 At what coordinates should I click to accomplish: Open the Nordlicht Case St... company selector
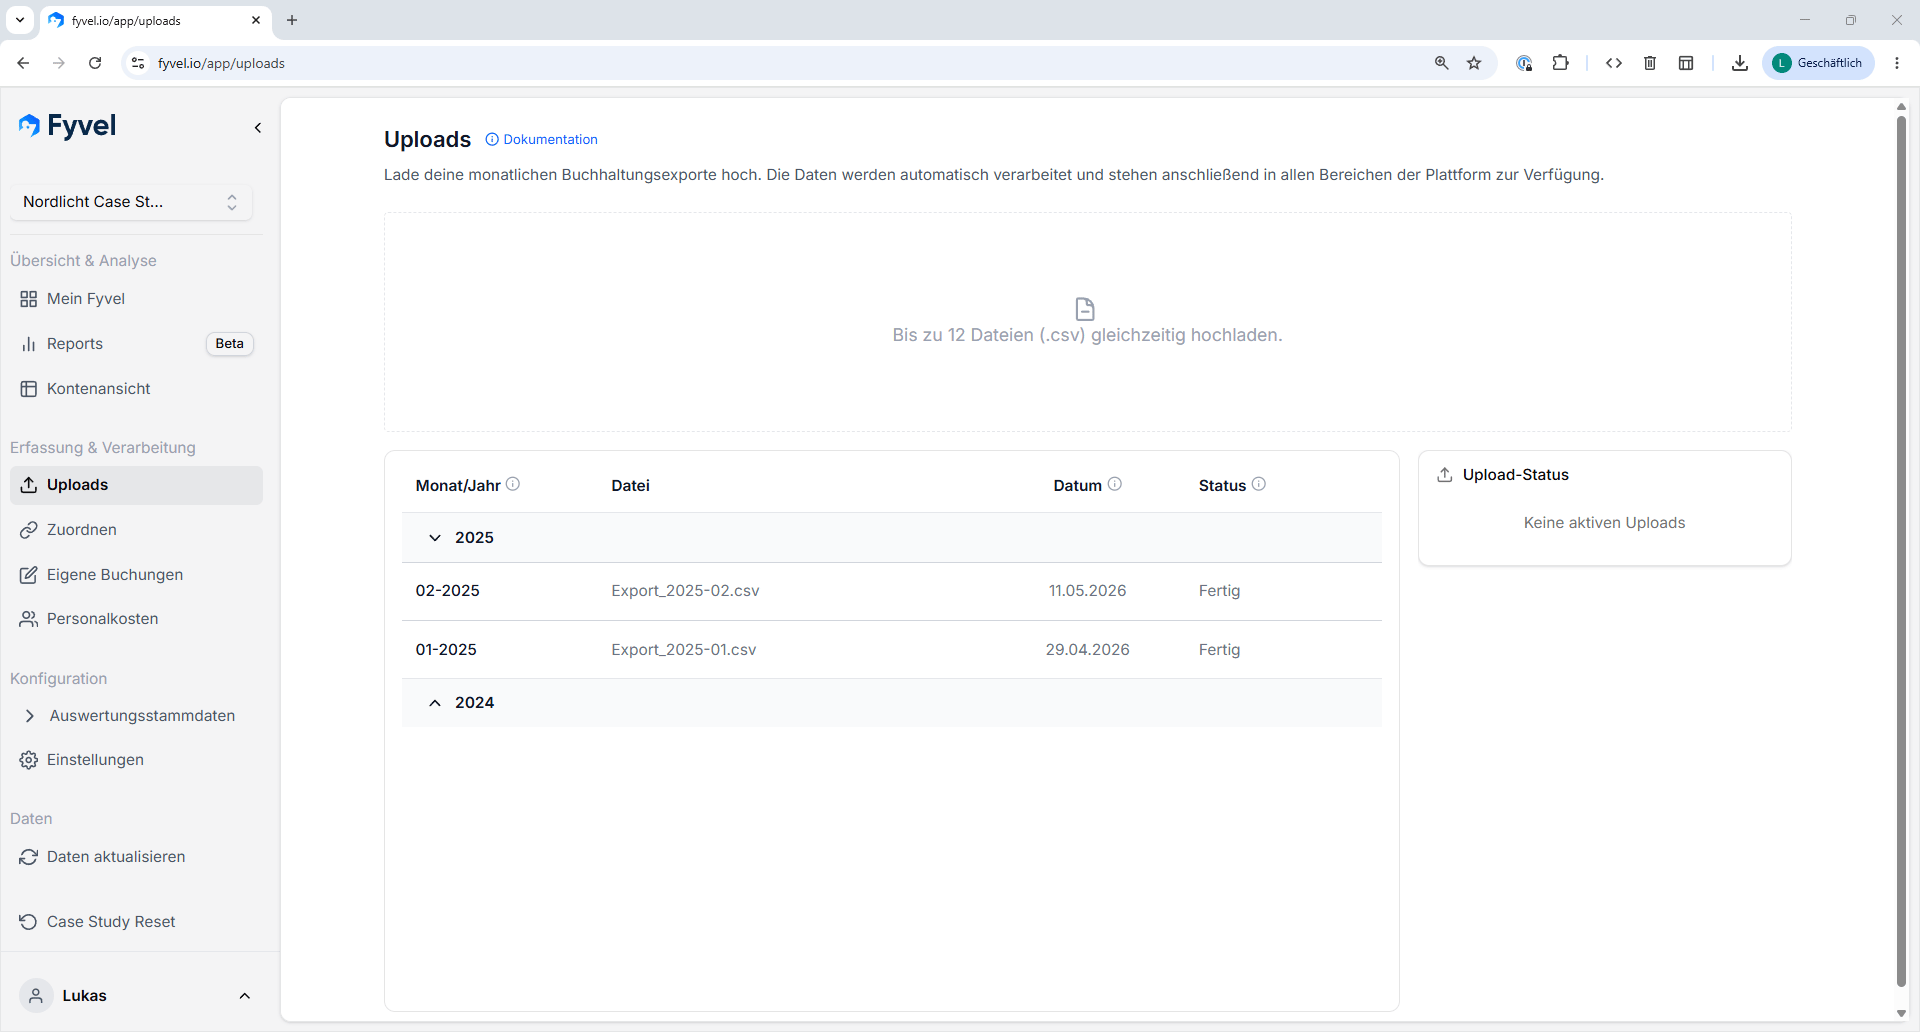click(131, 202)
